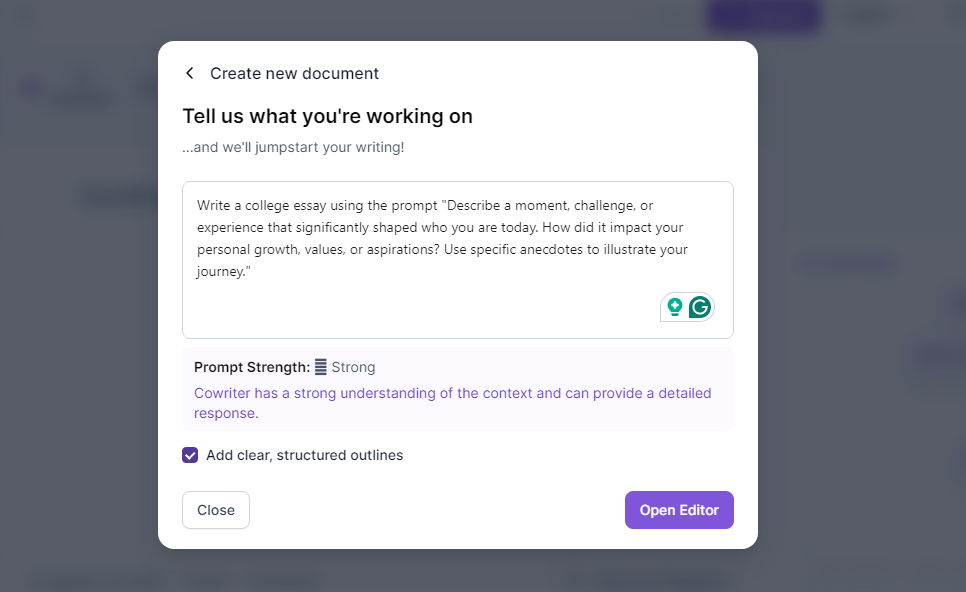
Task: Click the blurred purple button behind the dialog
Action: point(763,15)
